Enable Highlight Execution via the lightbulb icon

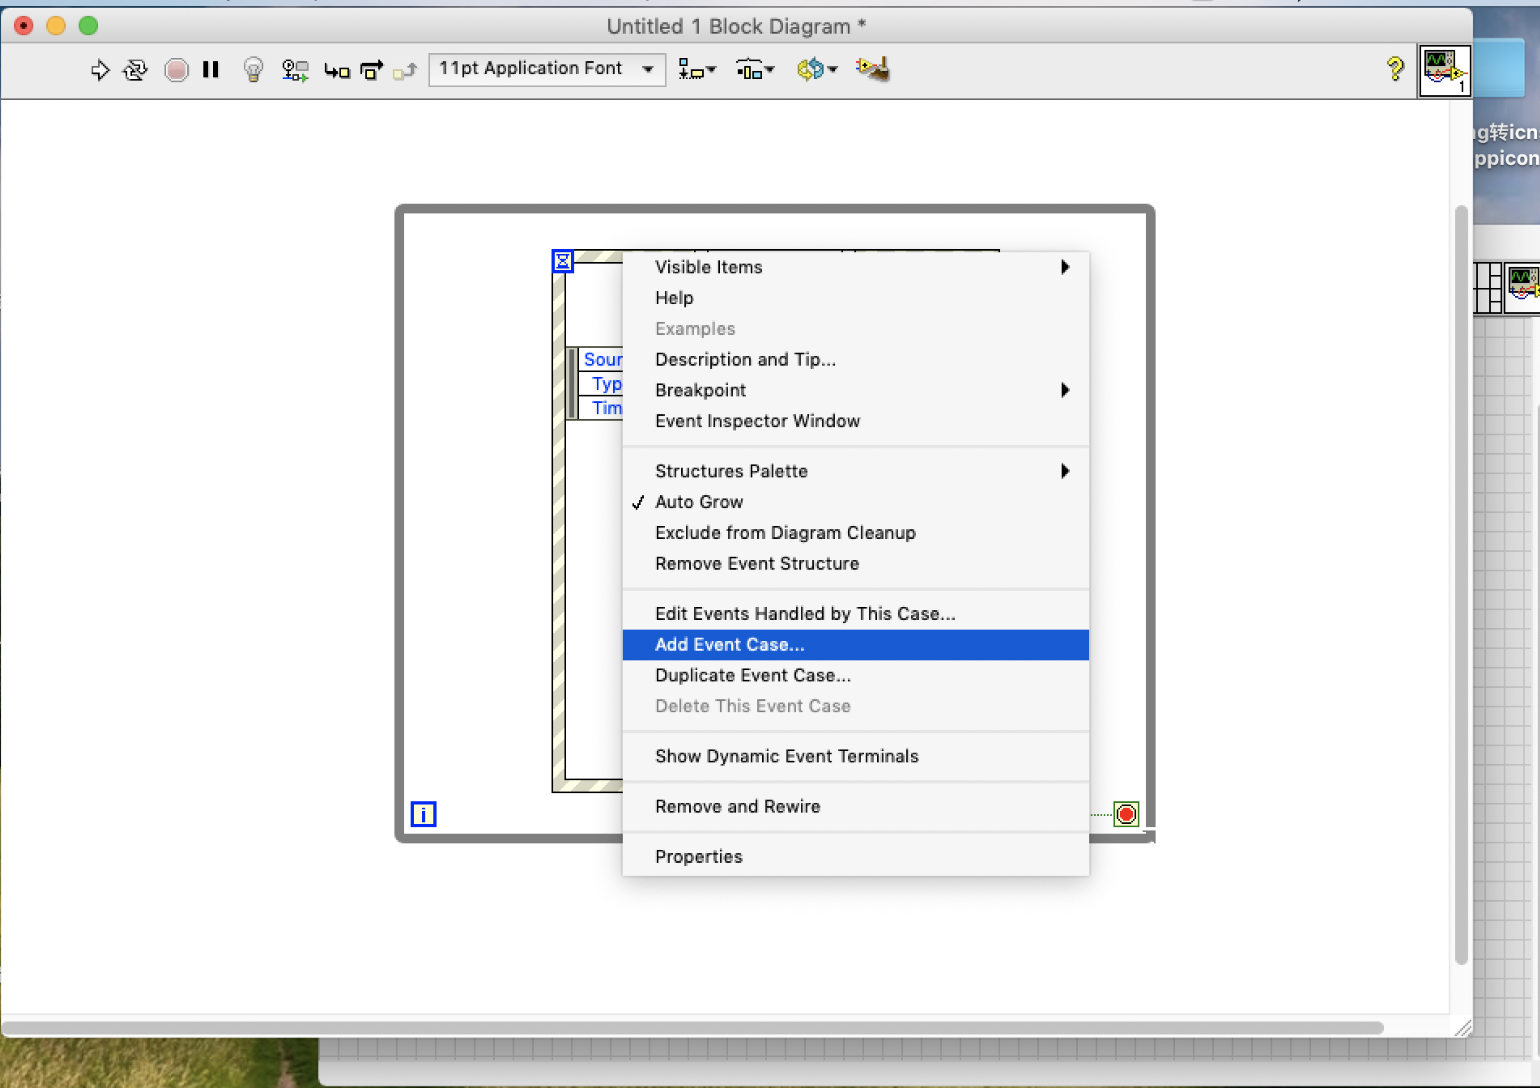[x=252, y=69]
